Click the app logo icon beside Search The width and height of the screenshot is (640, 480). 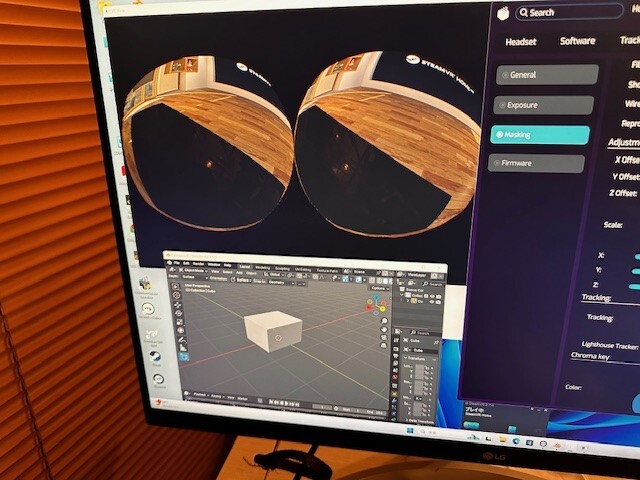tap(503, 13)
